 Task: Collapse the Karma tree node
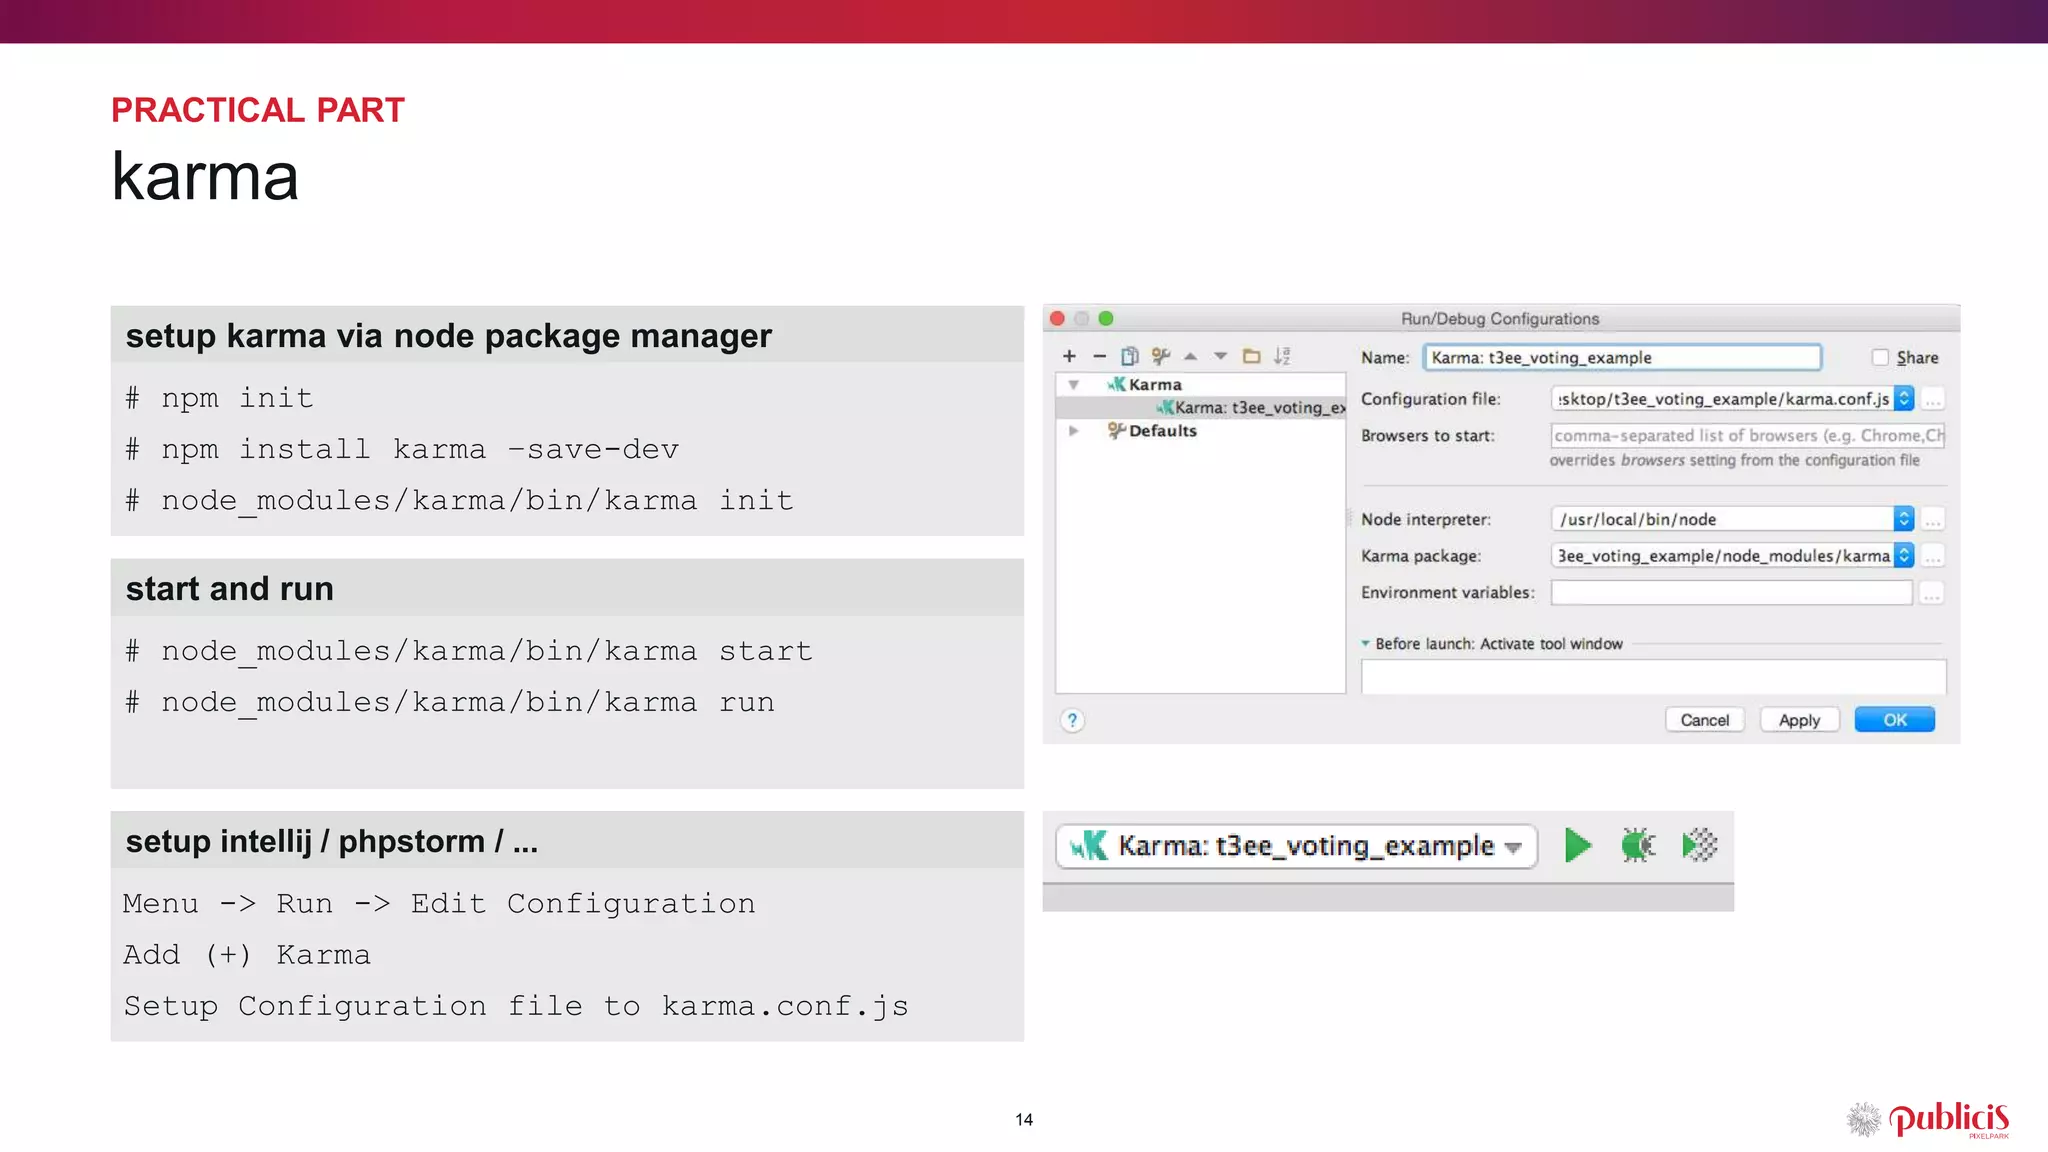[x=1073, y=385]
